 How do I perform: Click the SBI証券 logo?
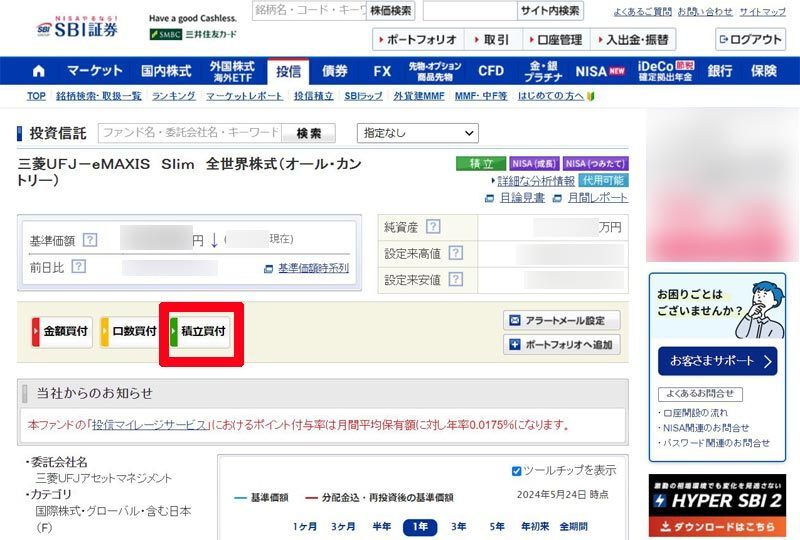coord(78,28)
